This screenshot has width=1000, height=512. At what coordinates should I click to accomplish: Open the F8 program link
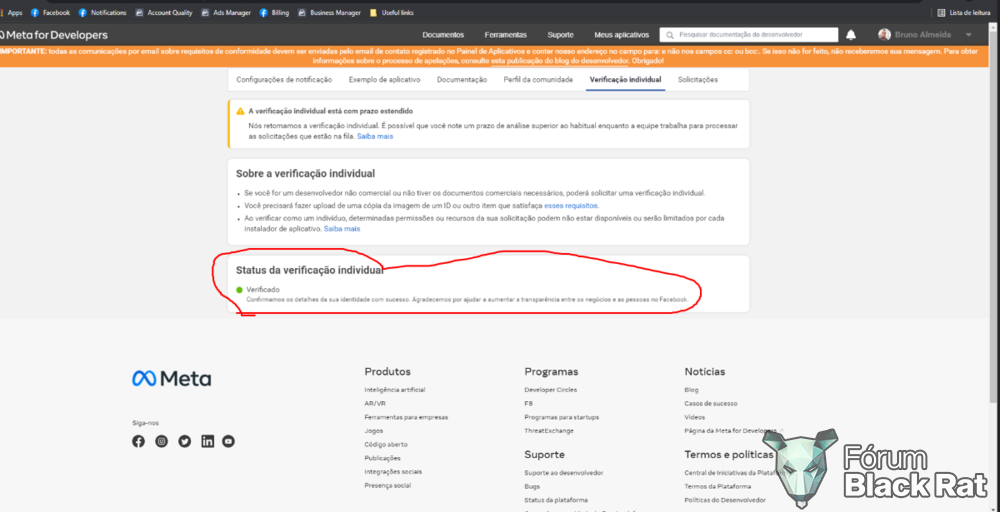(529, 404)
